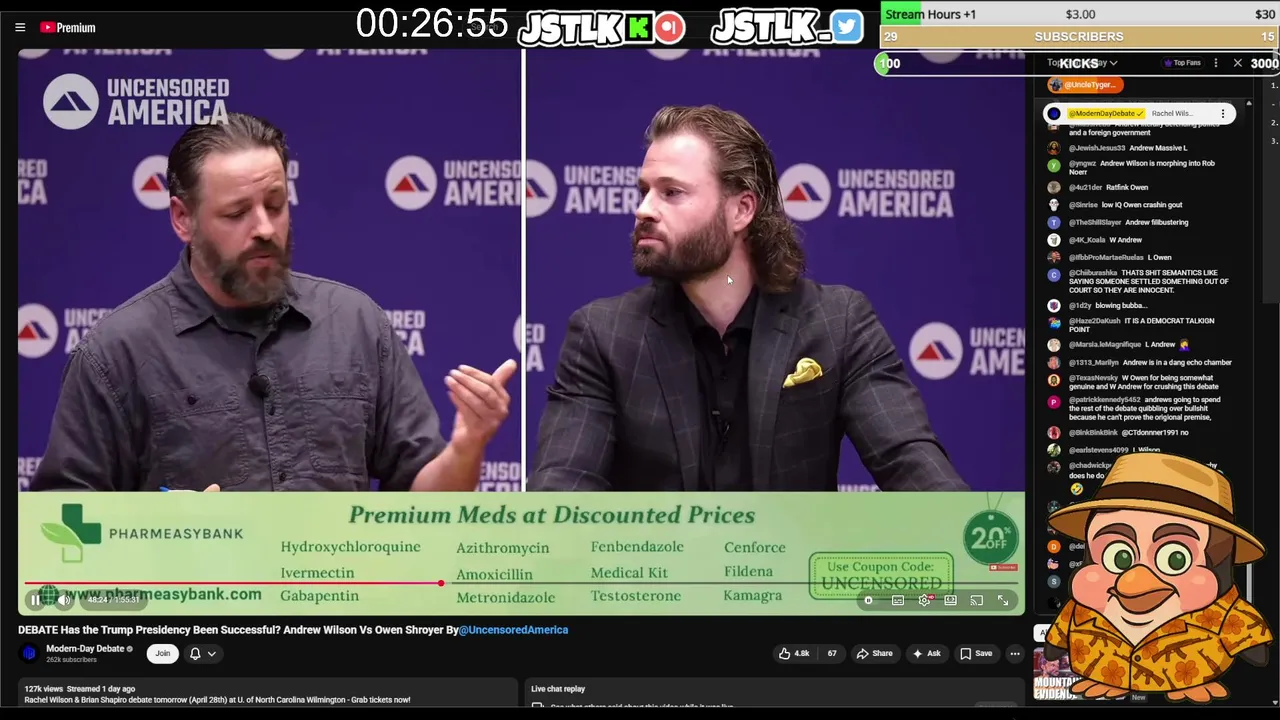The height and width of the screenshot is (720, 1280).
Task: Open the live chat options kebab menu
Action: pyautogui.click(x=1216, y=63)
